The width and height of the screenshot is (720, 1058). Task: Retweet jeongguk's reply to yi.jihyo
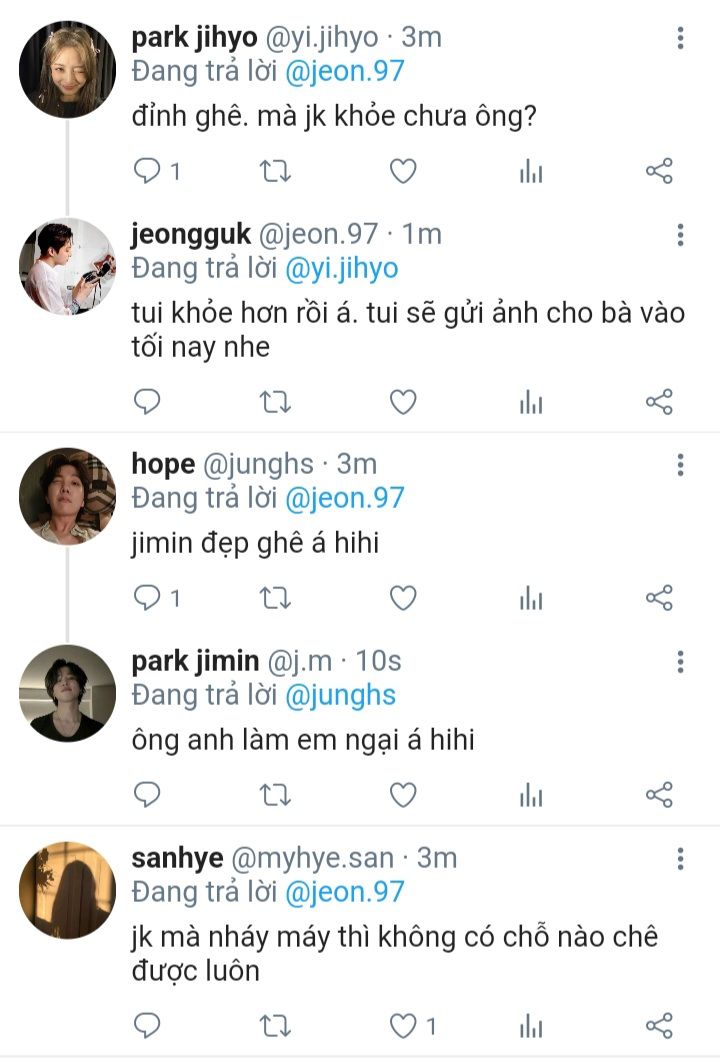pos(274,402)
